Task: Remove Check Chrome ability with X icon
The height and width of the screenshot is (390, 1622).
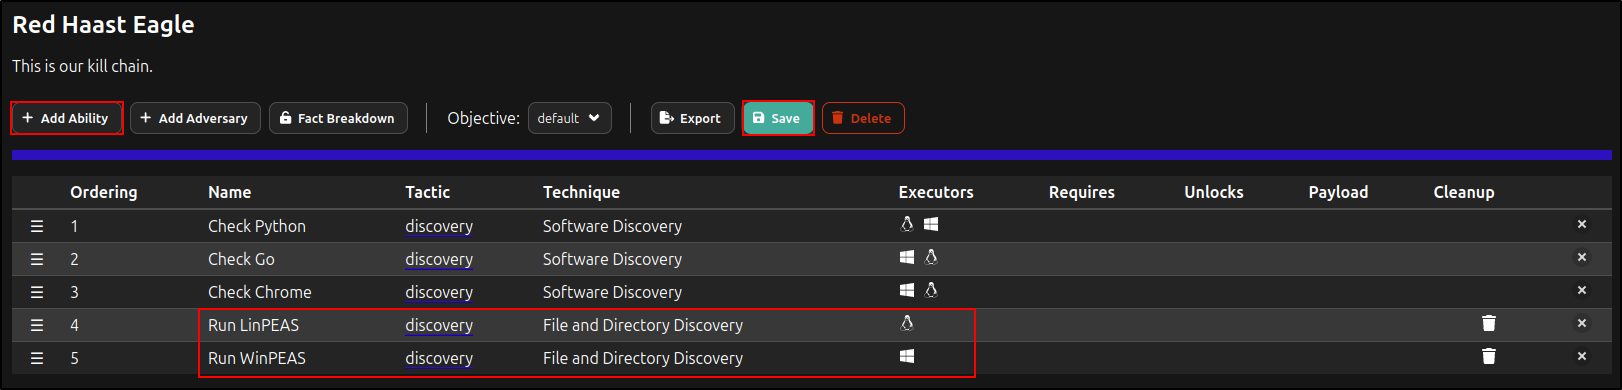Action: (x=1582, y=290)
